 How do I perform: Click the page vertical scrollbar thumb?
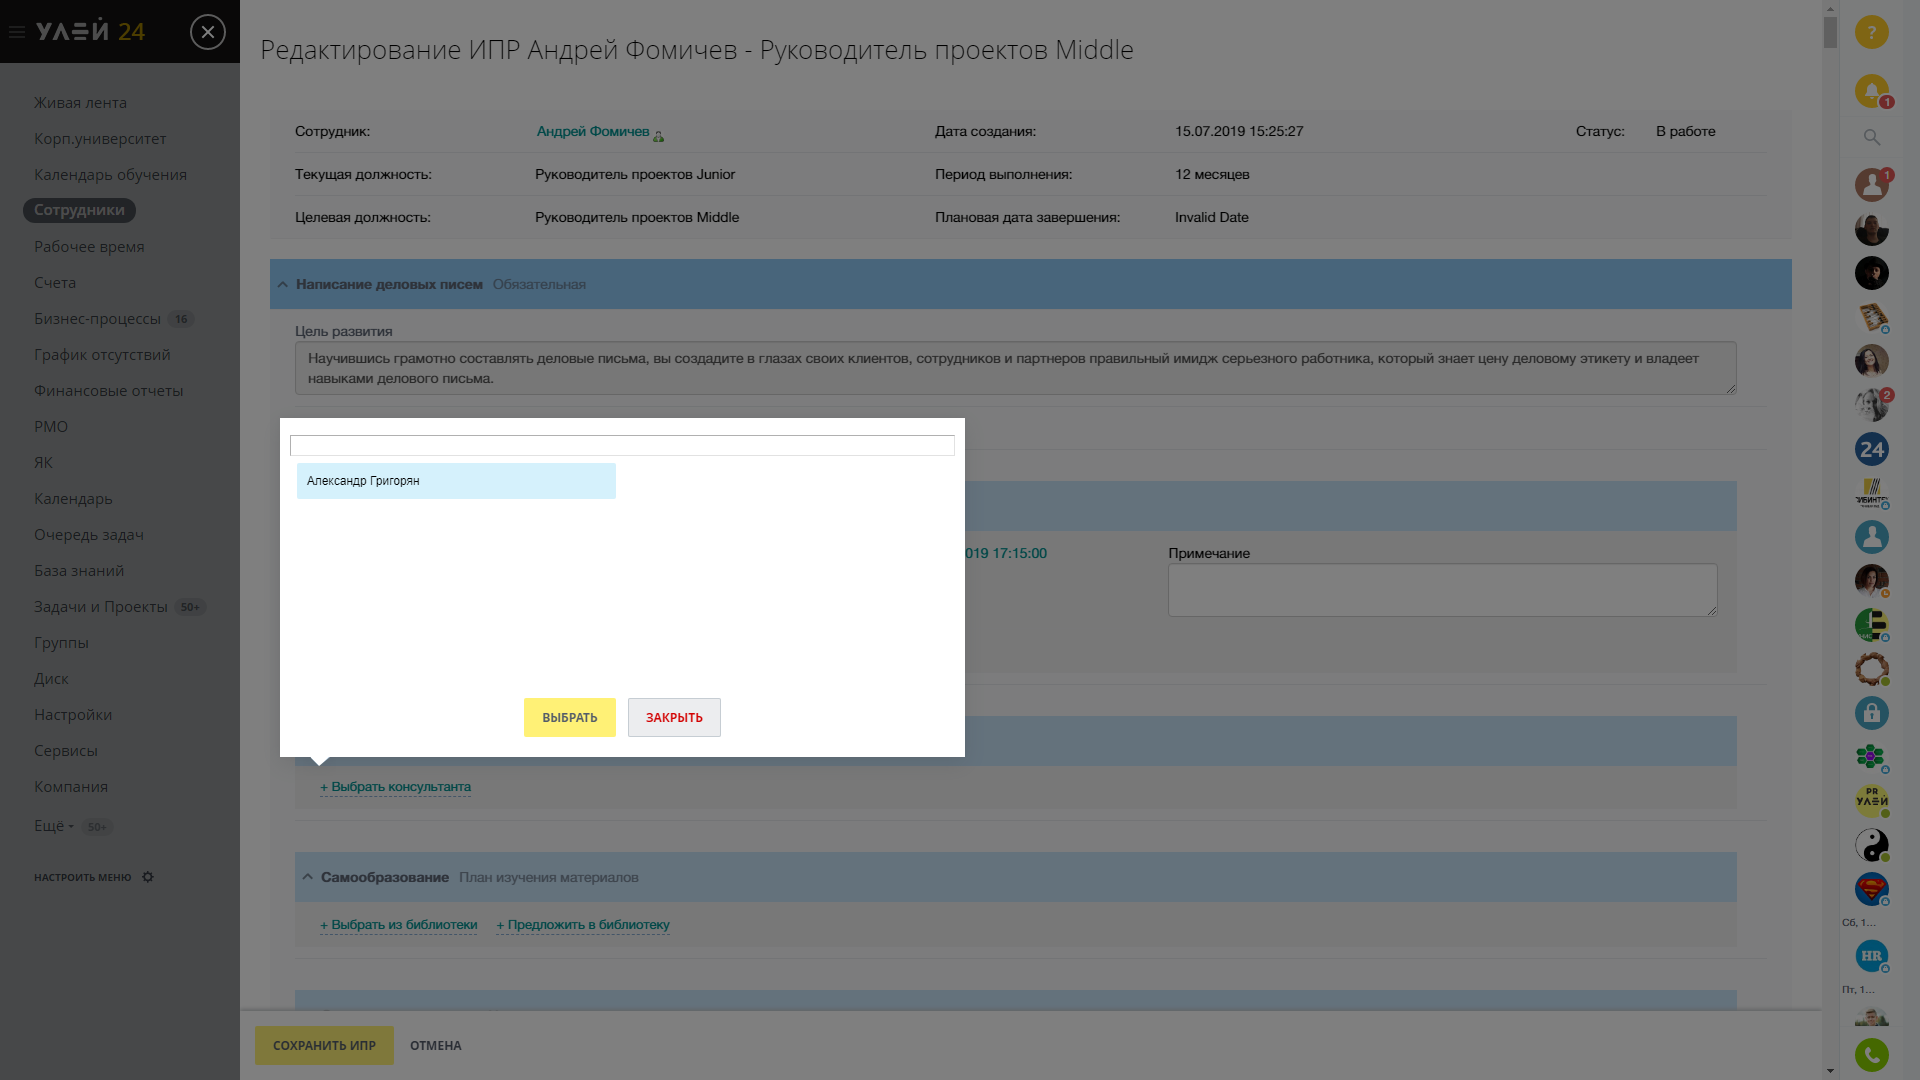(x=1830, y=32)
